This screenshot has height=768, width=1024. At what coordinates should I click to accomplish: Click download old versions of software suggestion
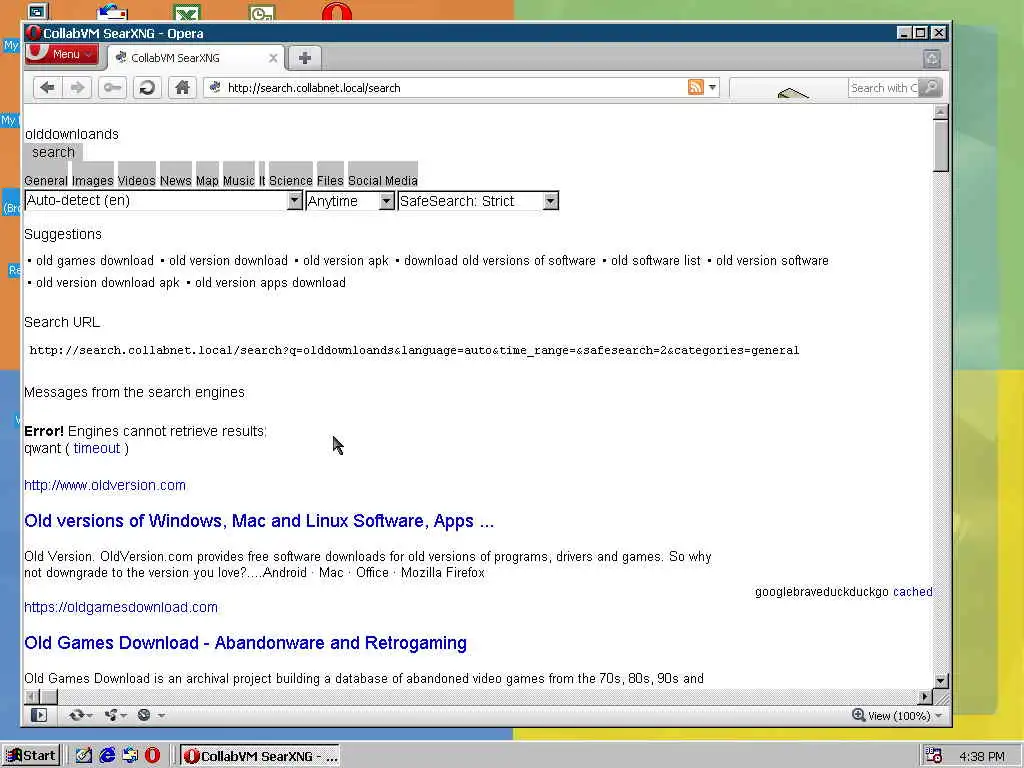[500, 261]
